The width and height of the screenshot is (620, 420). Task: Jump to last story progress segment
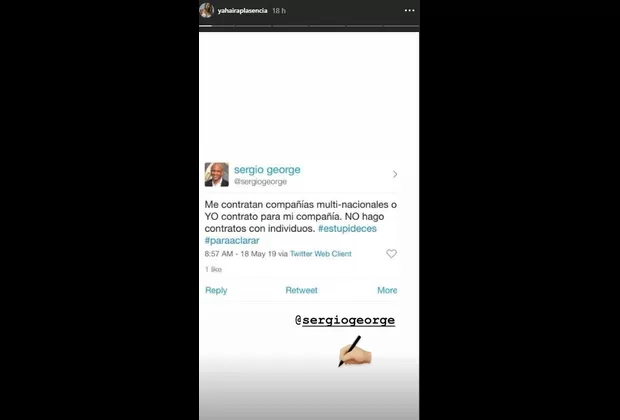(401, 26)
